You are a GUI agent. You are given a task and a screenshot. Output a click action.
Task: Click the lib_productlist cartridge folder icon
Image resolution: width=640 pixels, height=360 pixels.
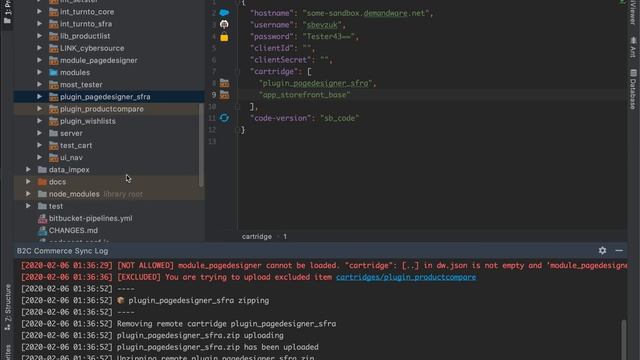coord(53,36)
